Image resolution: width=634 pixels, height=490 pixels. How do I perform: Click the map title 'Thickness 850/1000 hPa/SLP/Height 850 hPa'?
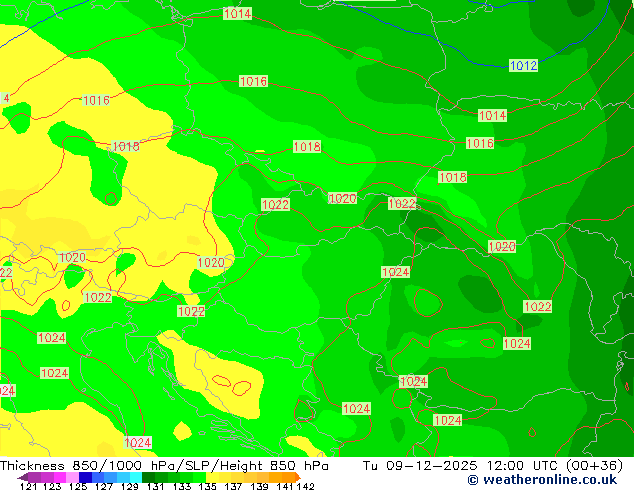point(164,466)
